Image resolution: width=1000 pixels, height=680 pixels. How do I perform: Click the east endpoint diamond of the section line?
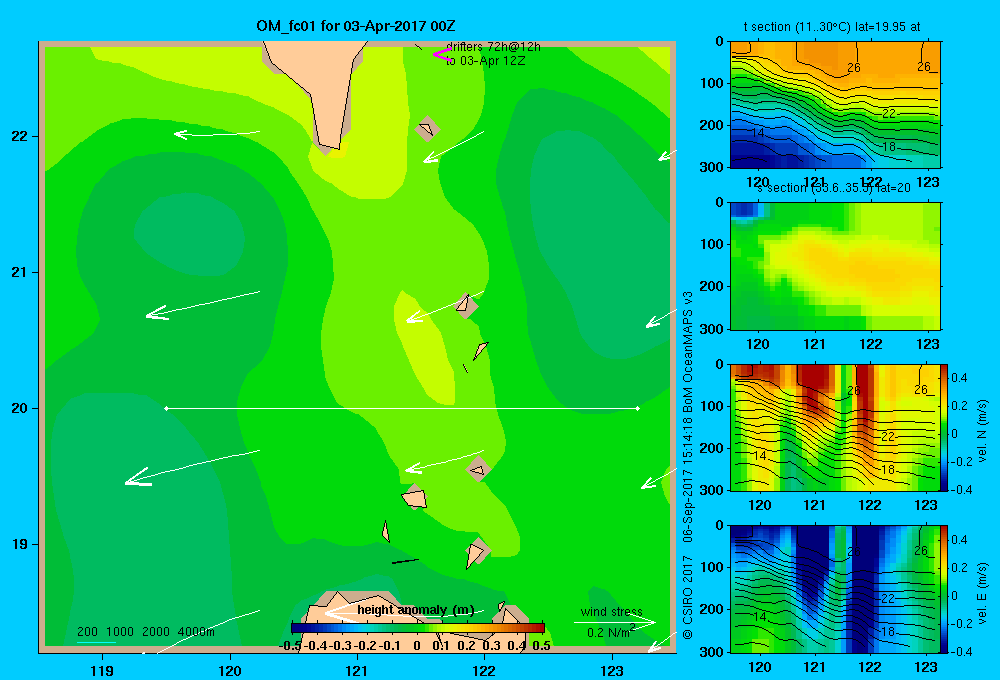pos(637,408)
